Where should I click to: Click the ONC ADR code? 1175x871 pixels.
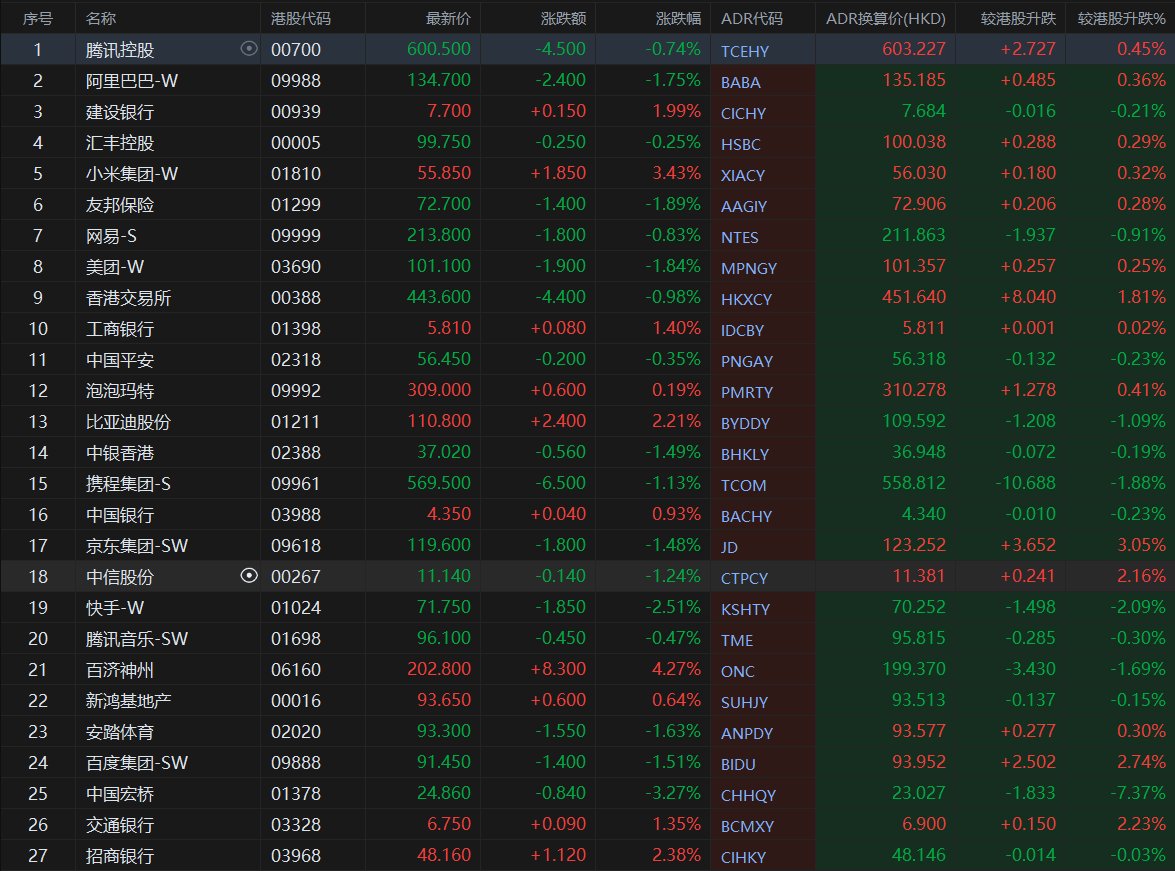click(x=737, y=672)
